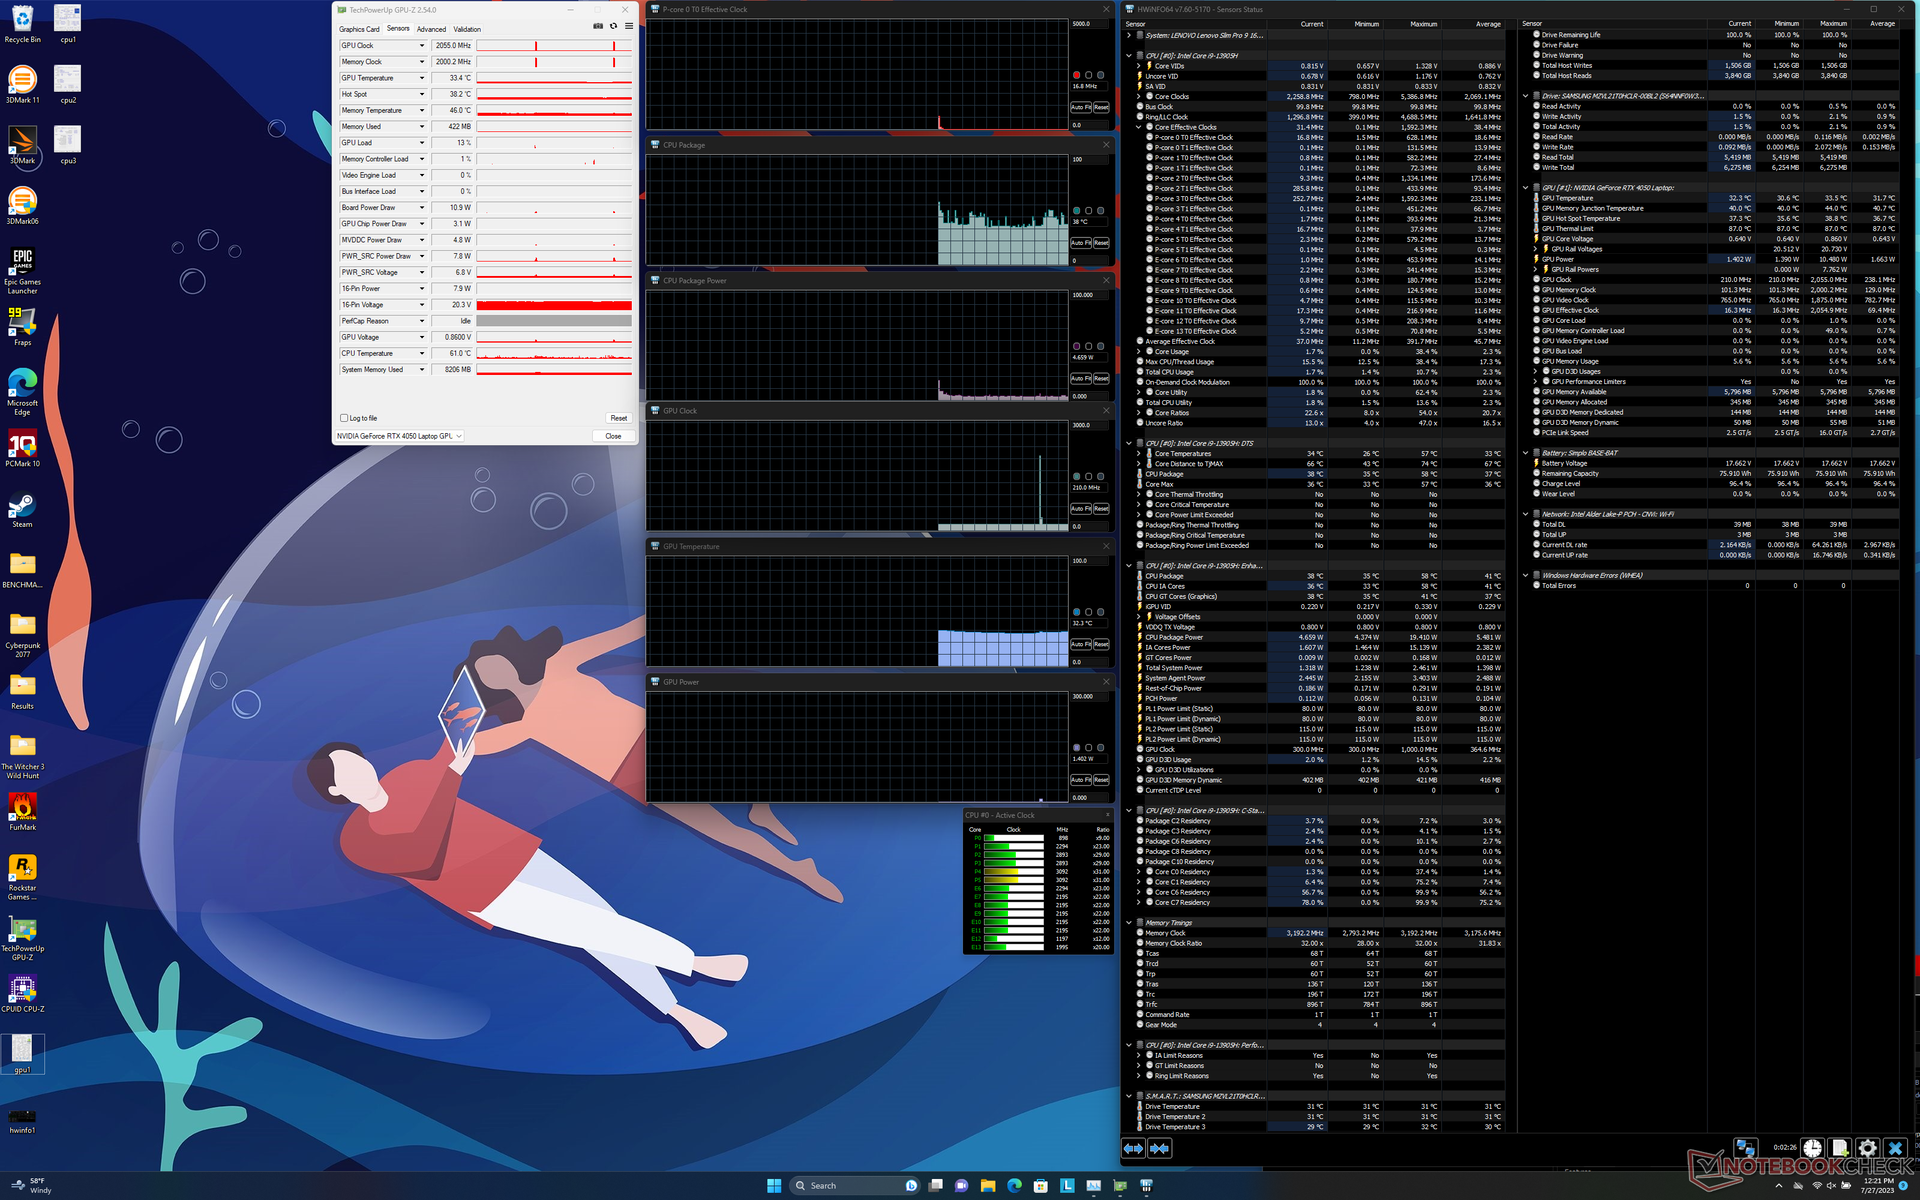Open Memory Used sensor dropdown arrow

[422, 127]
